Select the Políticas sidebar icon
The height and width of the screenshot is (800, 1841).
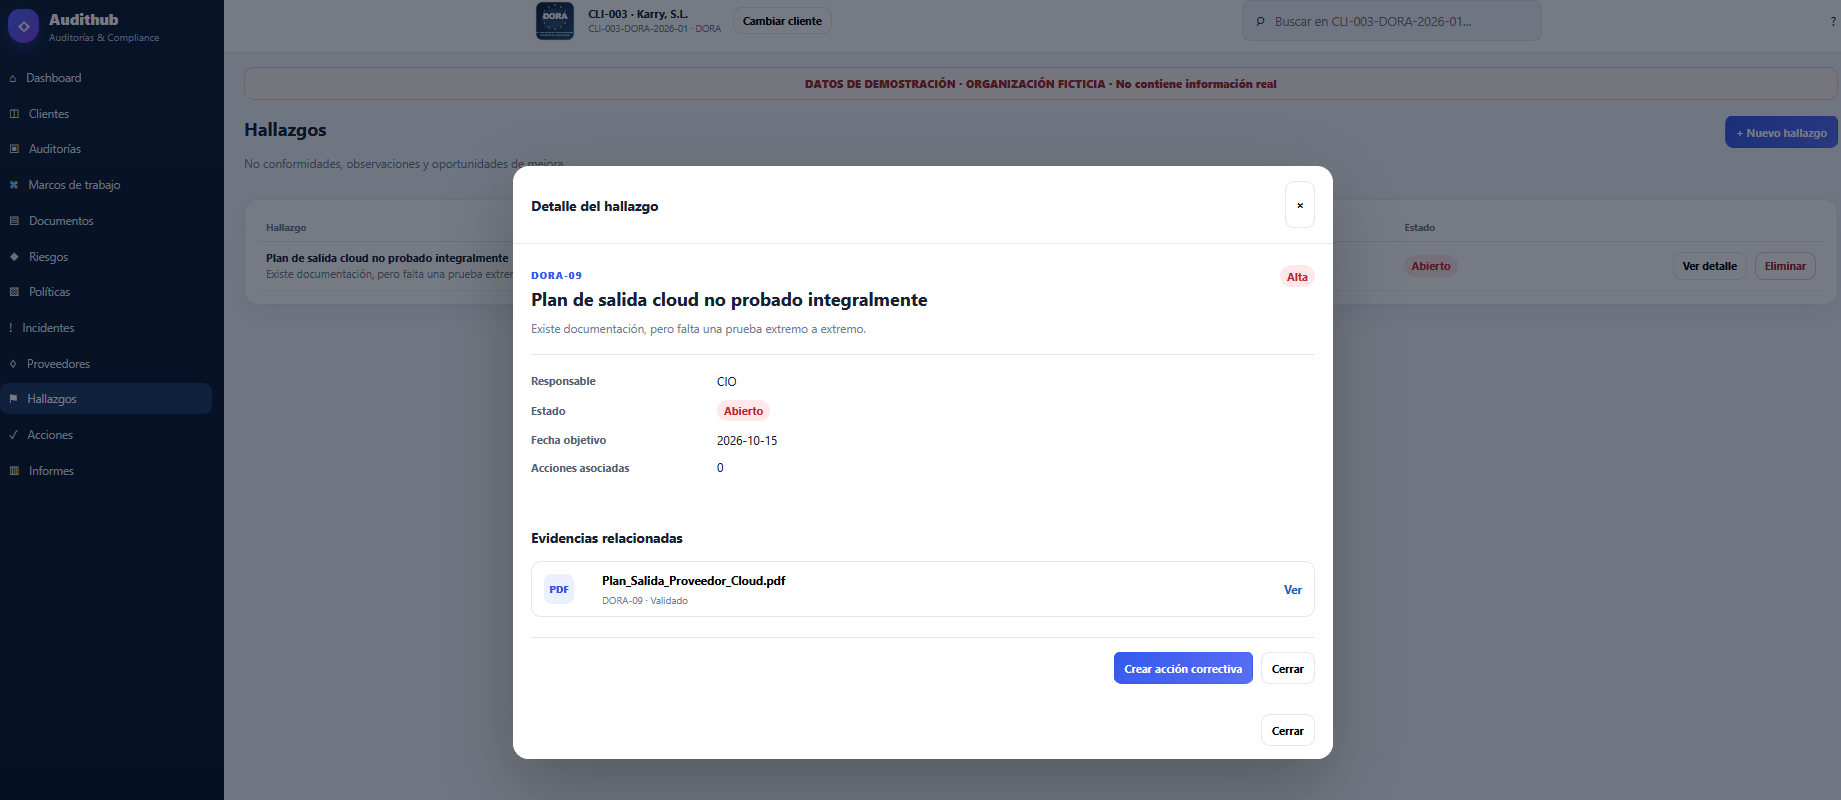(x=14, y=292)
